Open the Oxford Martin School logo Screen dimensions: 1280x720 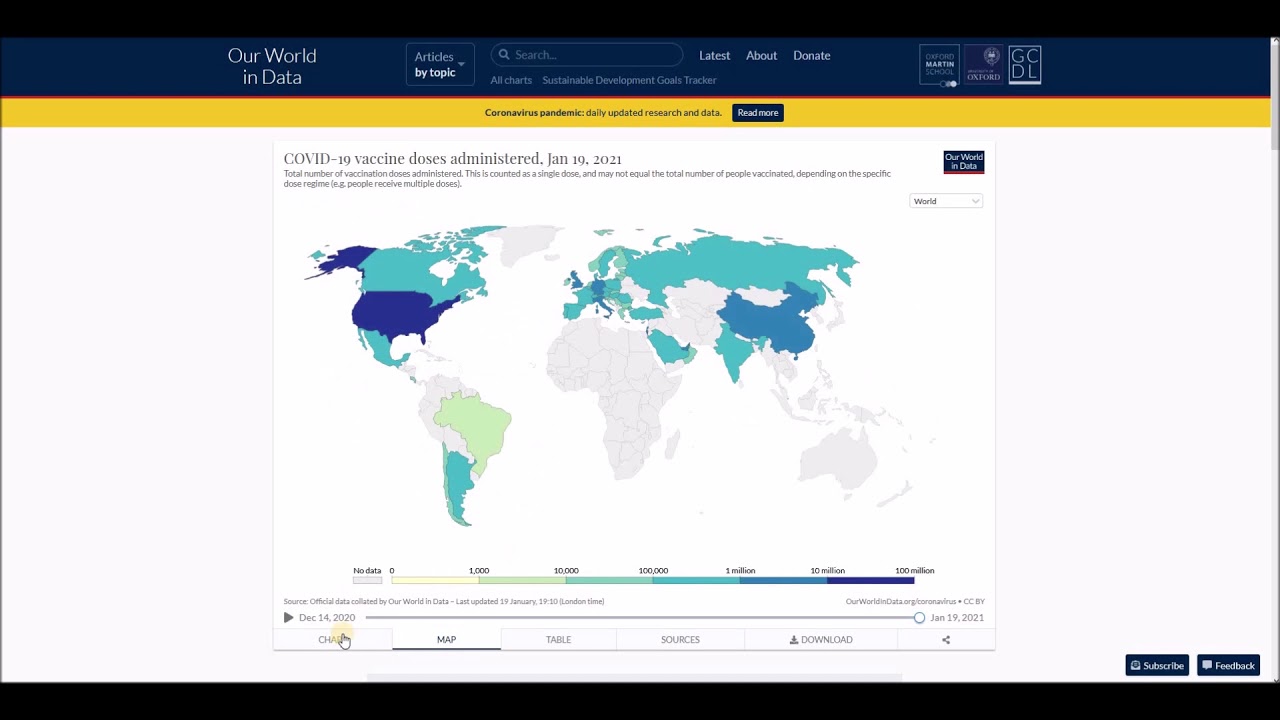pos(939,65)
